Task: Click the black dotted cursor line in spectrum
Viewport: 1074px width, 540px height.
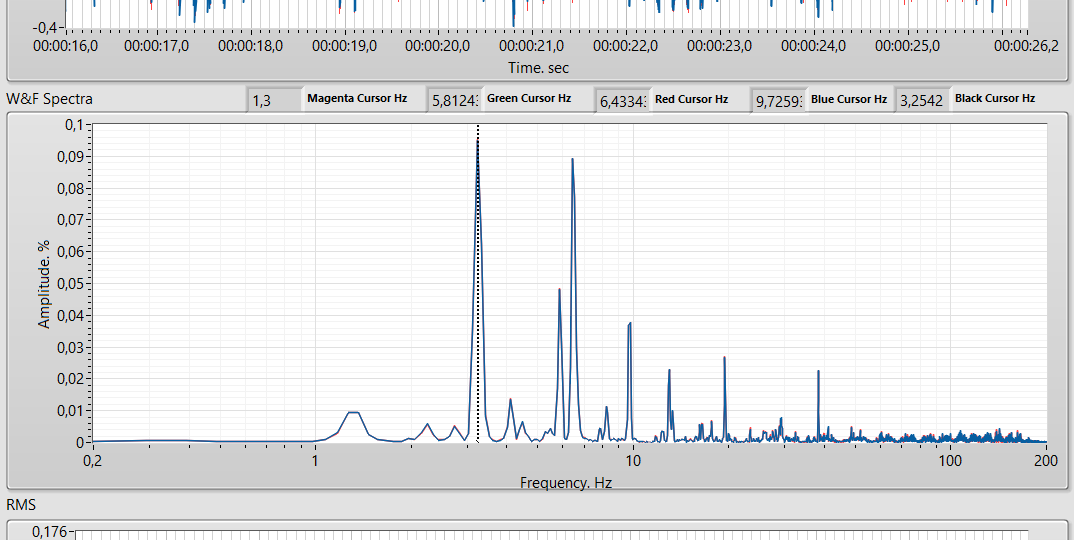Action: pos(478,283)
